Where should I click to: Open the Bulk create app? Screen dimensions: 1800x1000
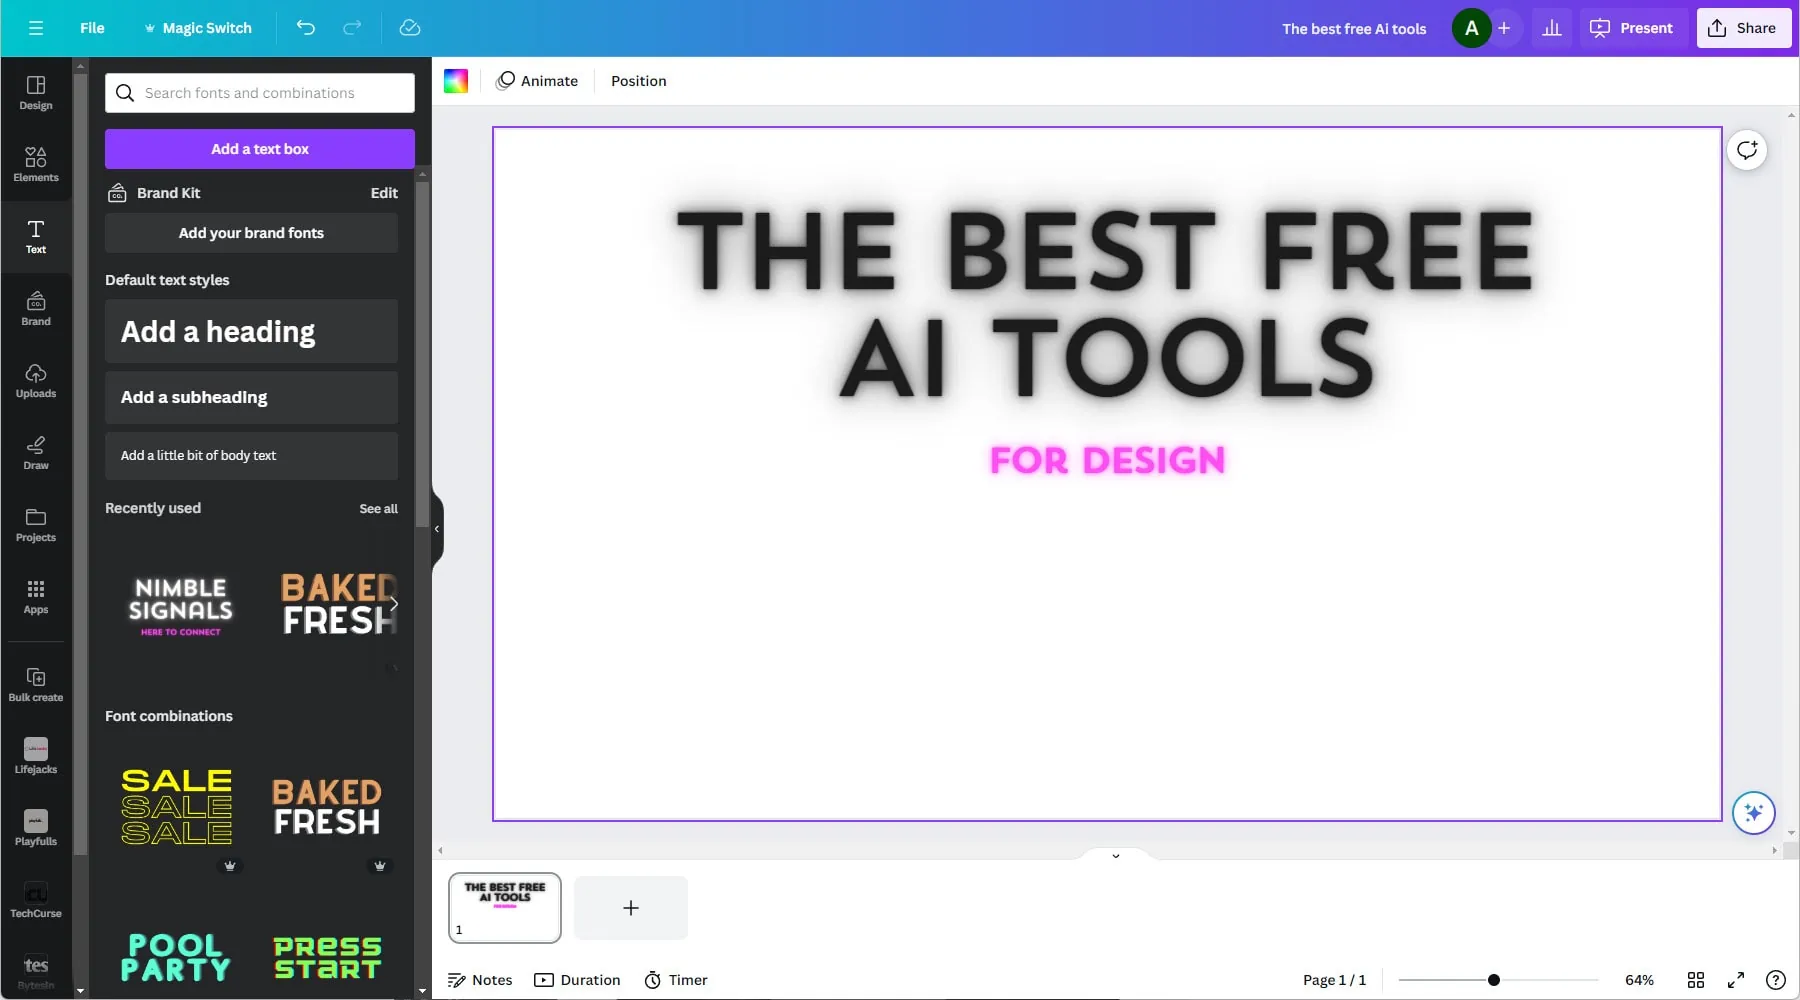[x=36, y=685]
